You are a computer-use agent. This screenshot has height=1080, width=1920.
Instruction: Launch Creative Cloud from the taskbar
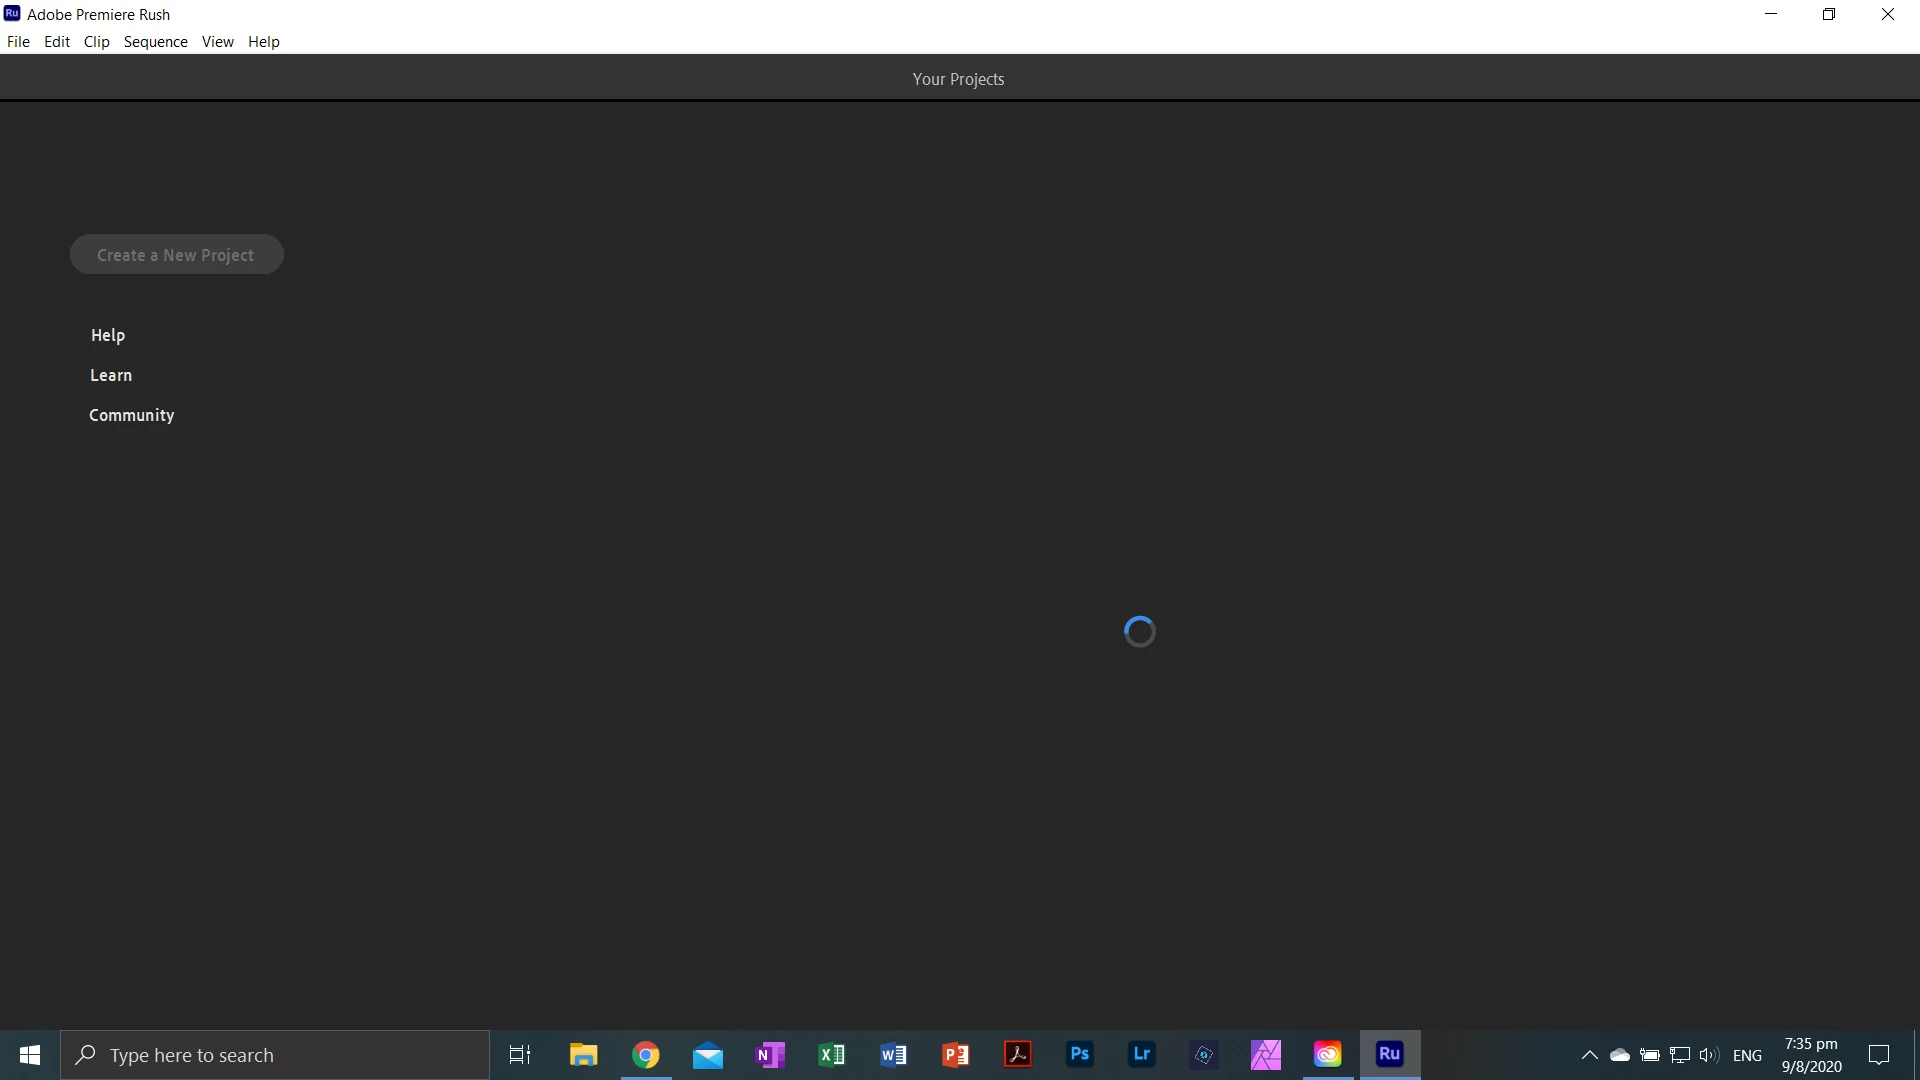point(1327,1054)
